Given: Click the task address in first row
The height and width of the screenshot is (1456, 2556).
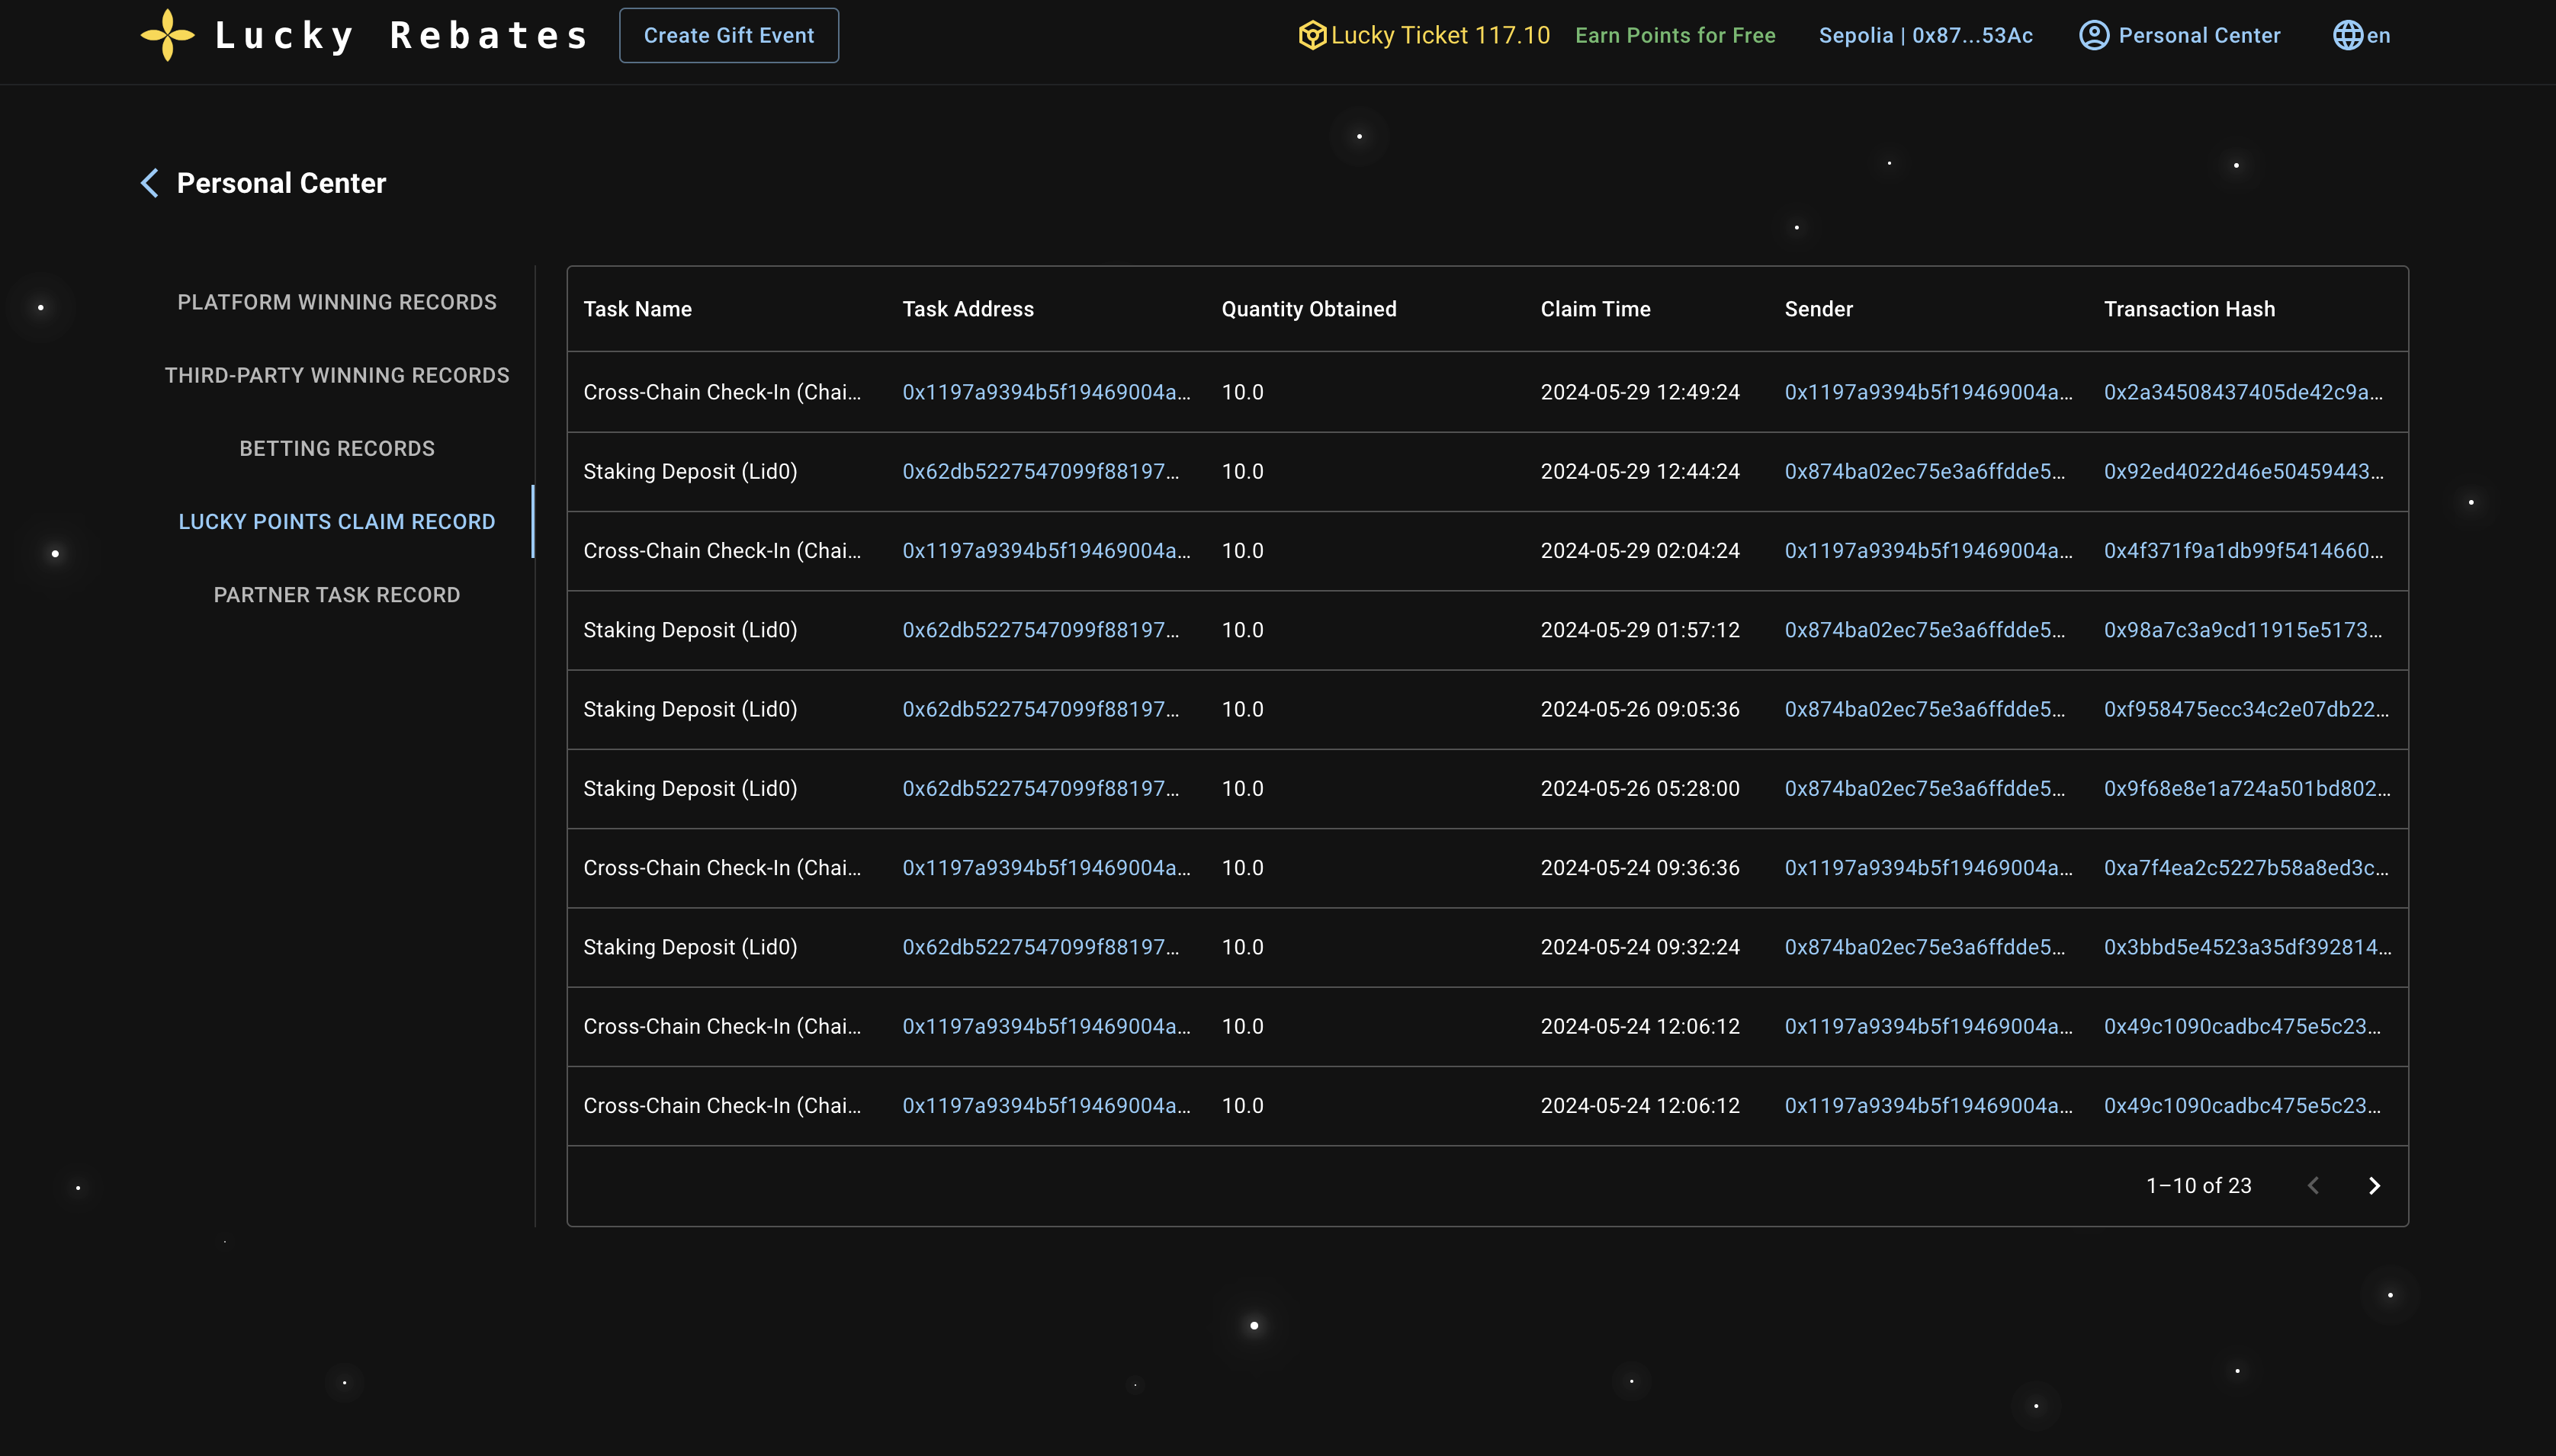Looking at the screenshot, I should (1045, 392).
